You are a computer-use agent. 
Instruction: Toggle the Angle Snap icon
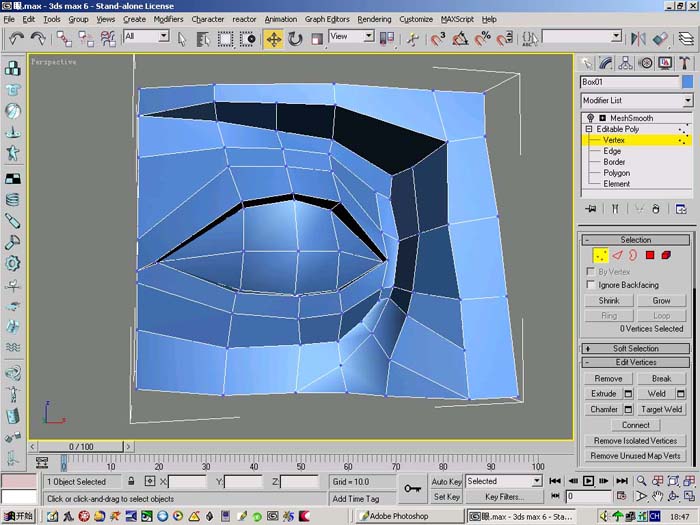tap(460, 39)
